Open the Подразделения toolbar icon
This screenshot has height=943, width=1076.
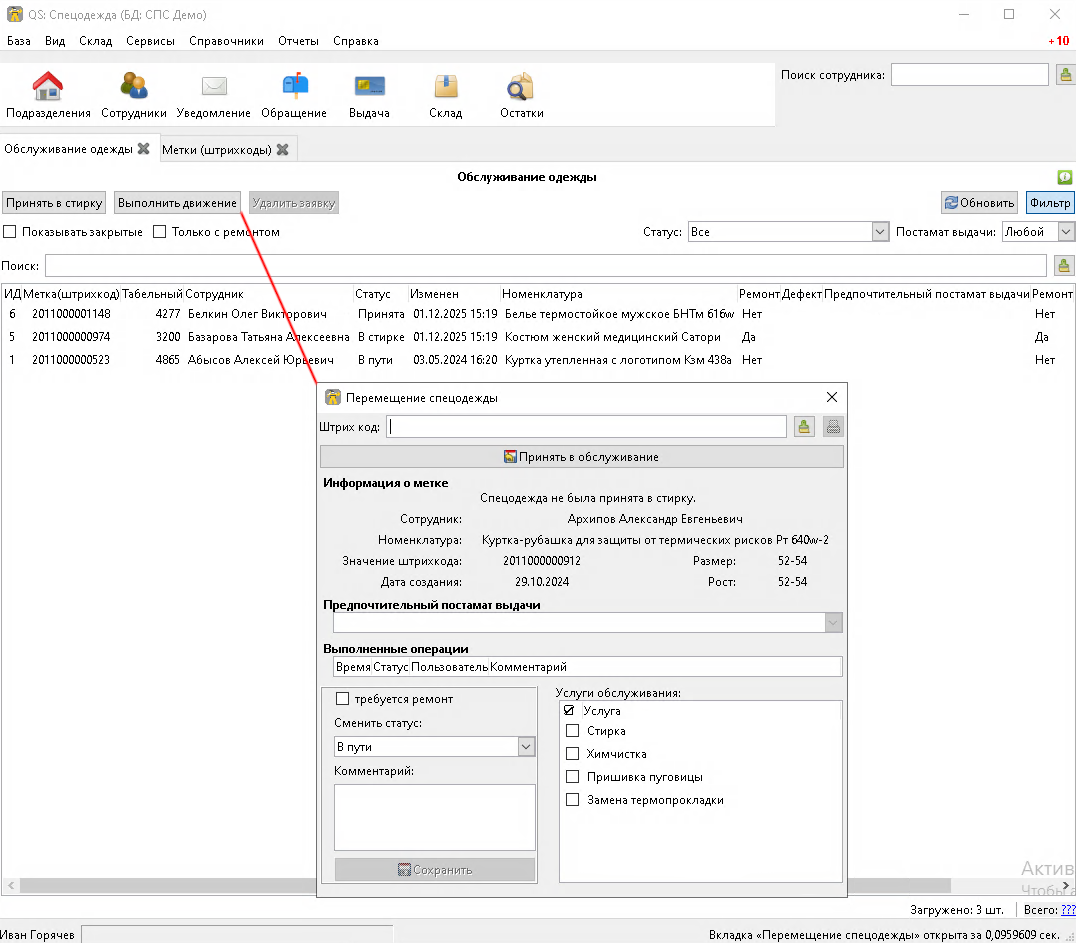coord(47,89)
